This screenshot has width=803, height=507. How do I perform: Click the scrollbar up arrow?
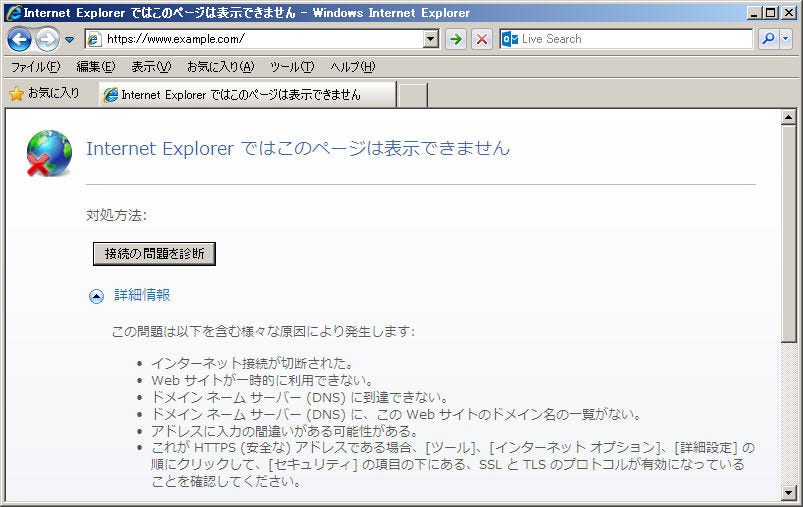(788, 117)
